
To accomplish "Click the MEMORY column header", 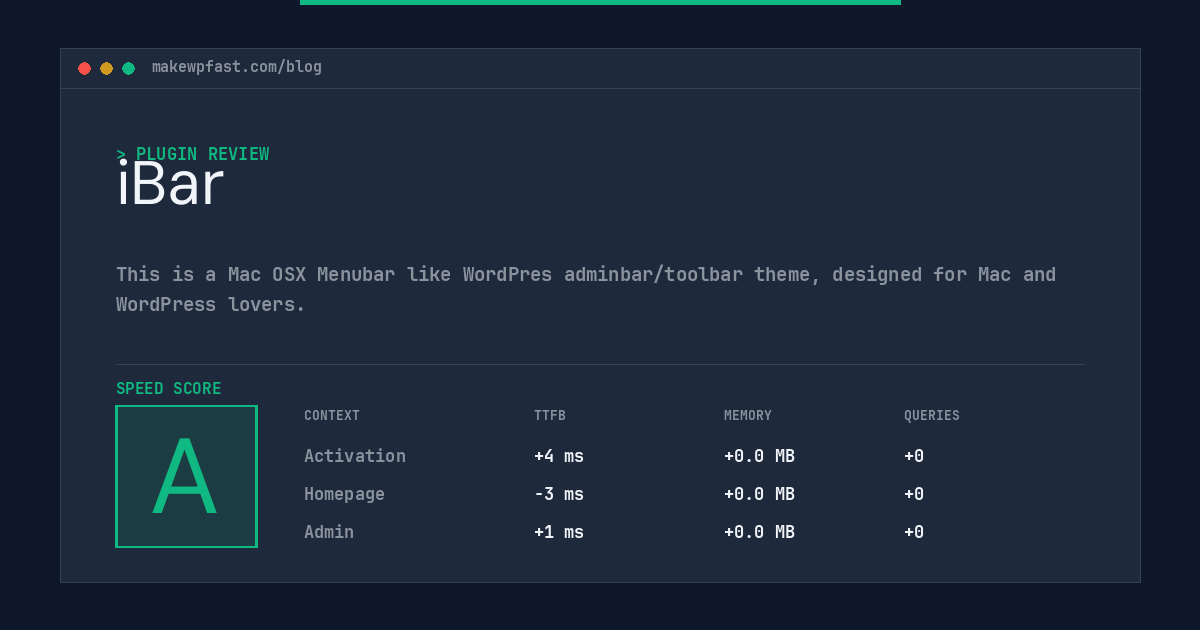I will tap(748, 416).
